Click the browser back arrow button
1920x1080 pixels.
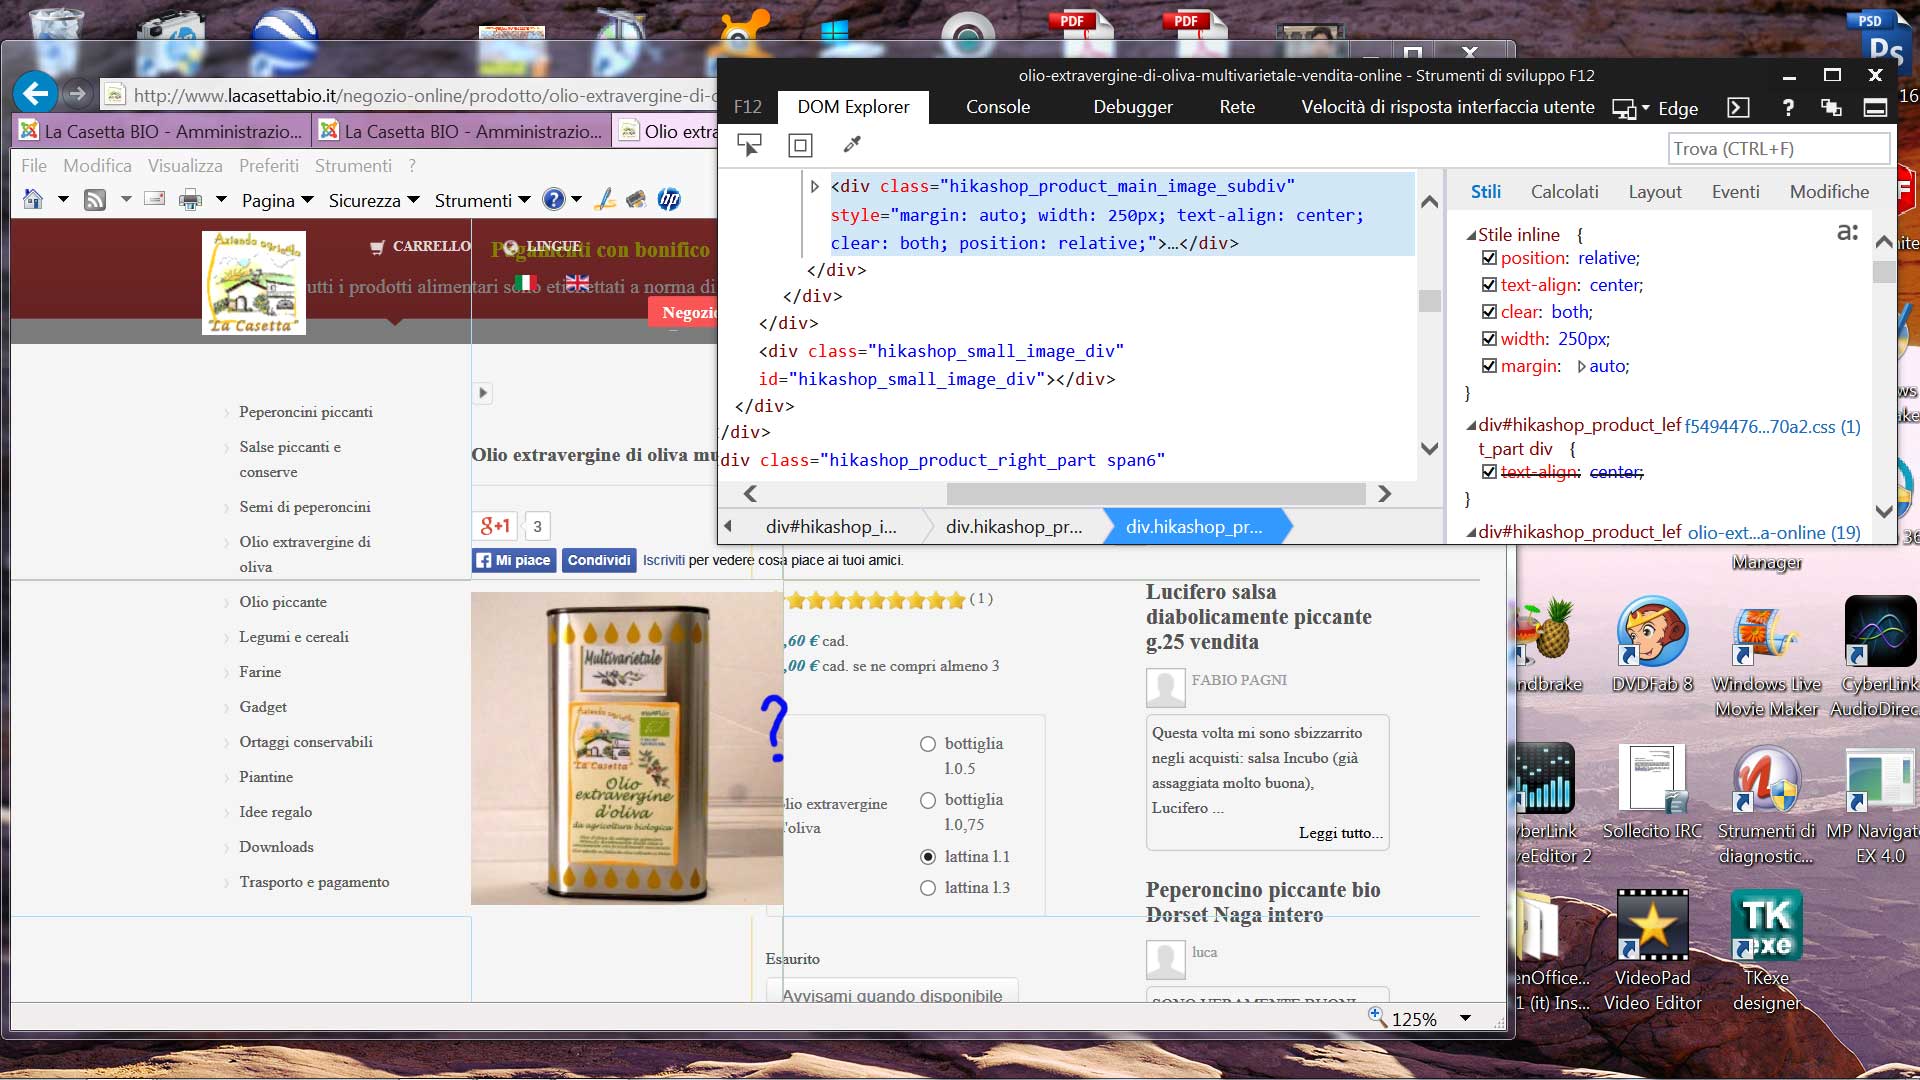click(36, 94)
